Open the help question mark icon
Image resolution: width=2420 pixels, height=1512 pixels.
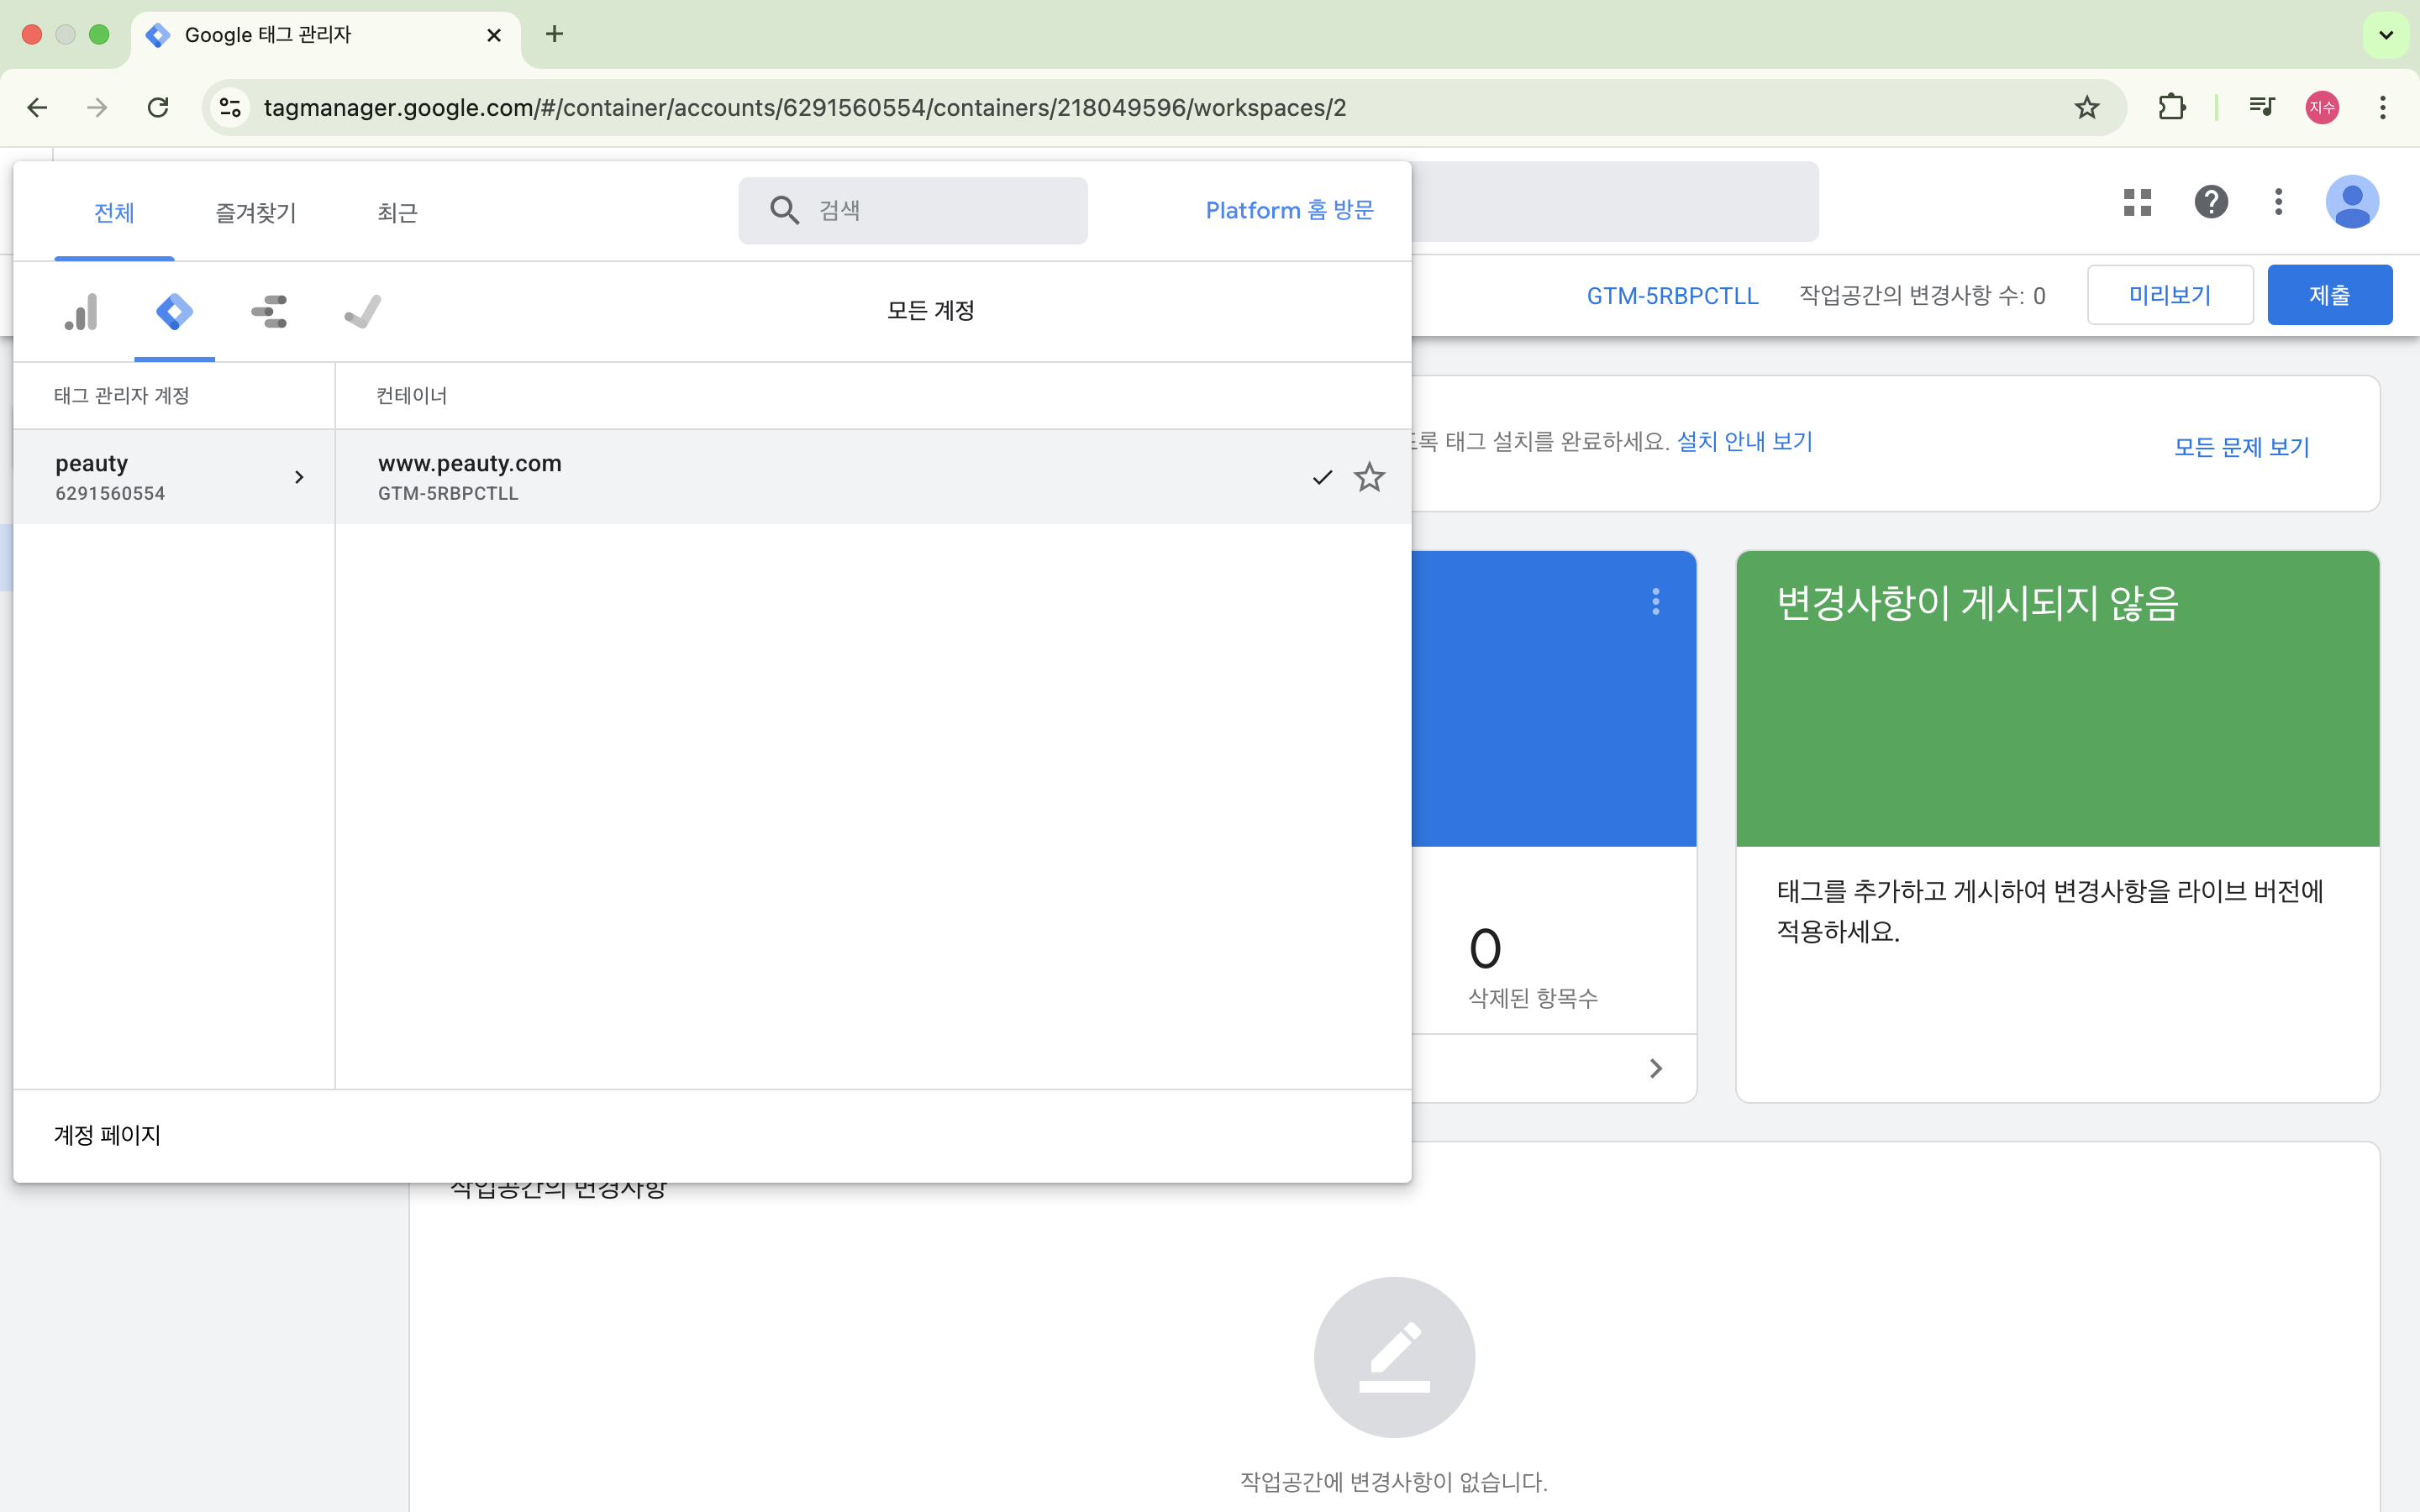(x=2210, y=202)
